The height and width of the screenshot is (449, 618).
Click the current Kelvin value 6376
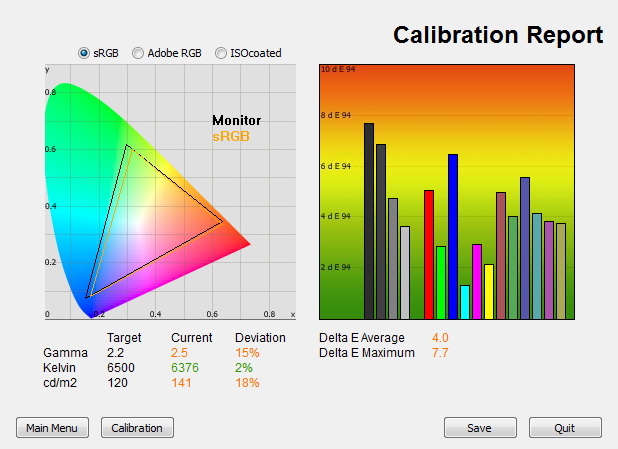[x=185, y=368]
